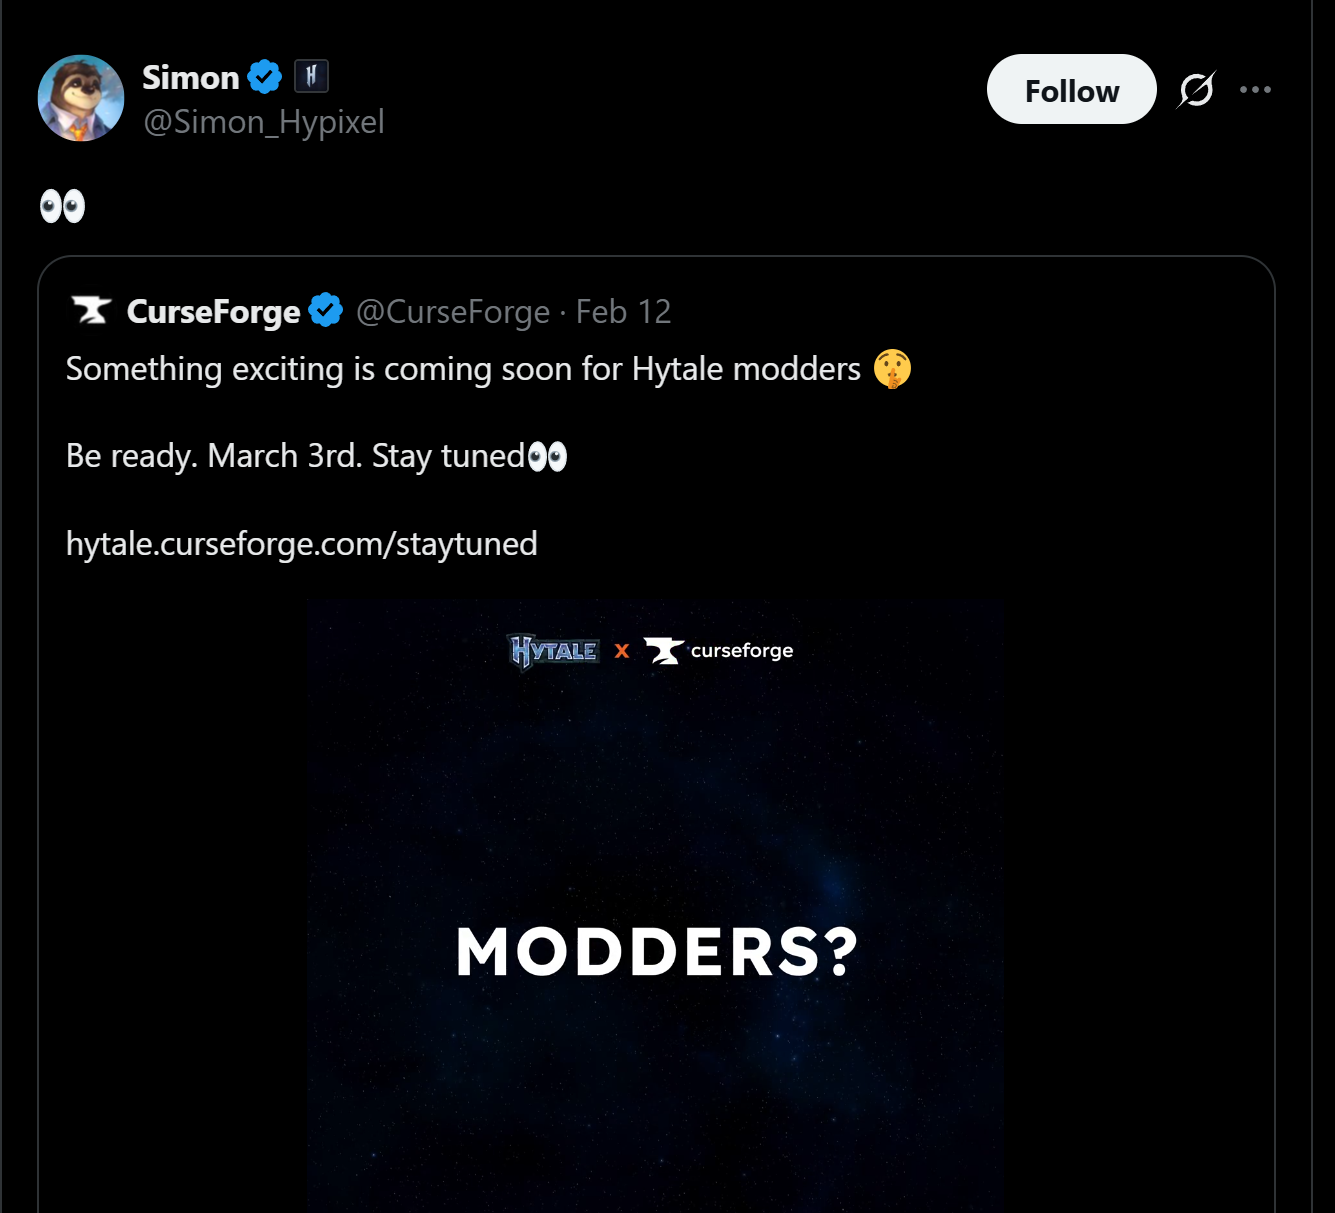Click the @CurseForge handle text

pyautogui.click(x=453, y=312)
